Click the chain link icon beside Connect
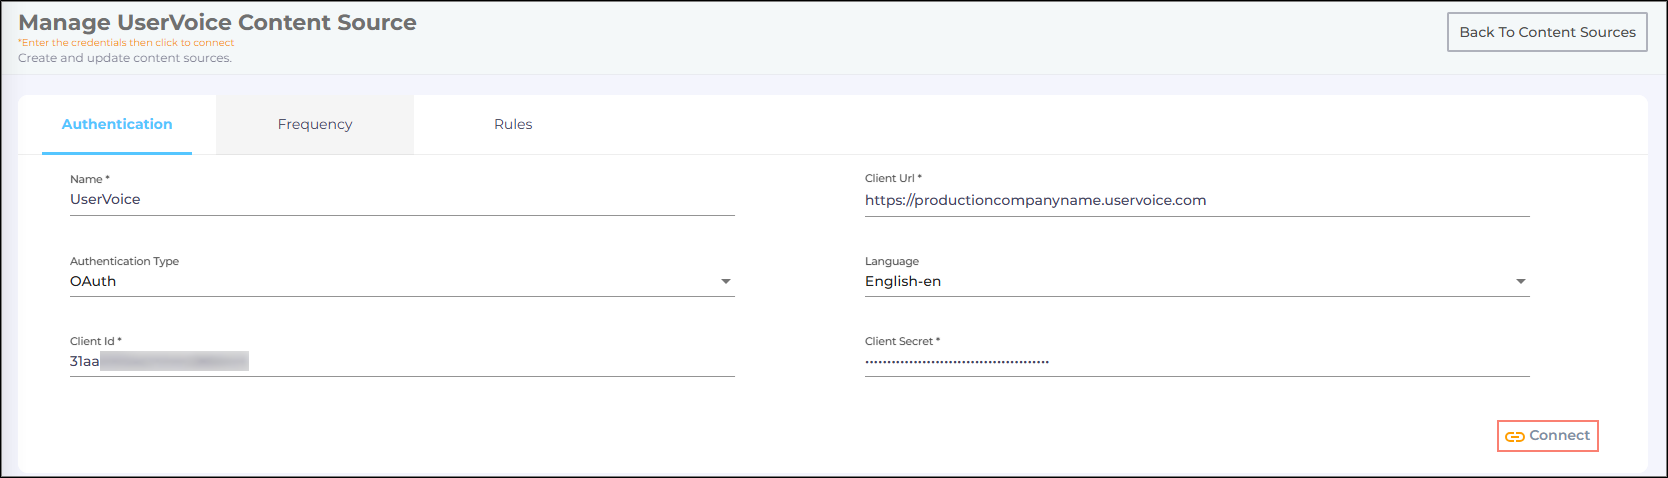 click(1514, 436)
